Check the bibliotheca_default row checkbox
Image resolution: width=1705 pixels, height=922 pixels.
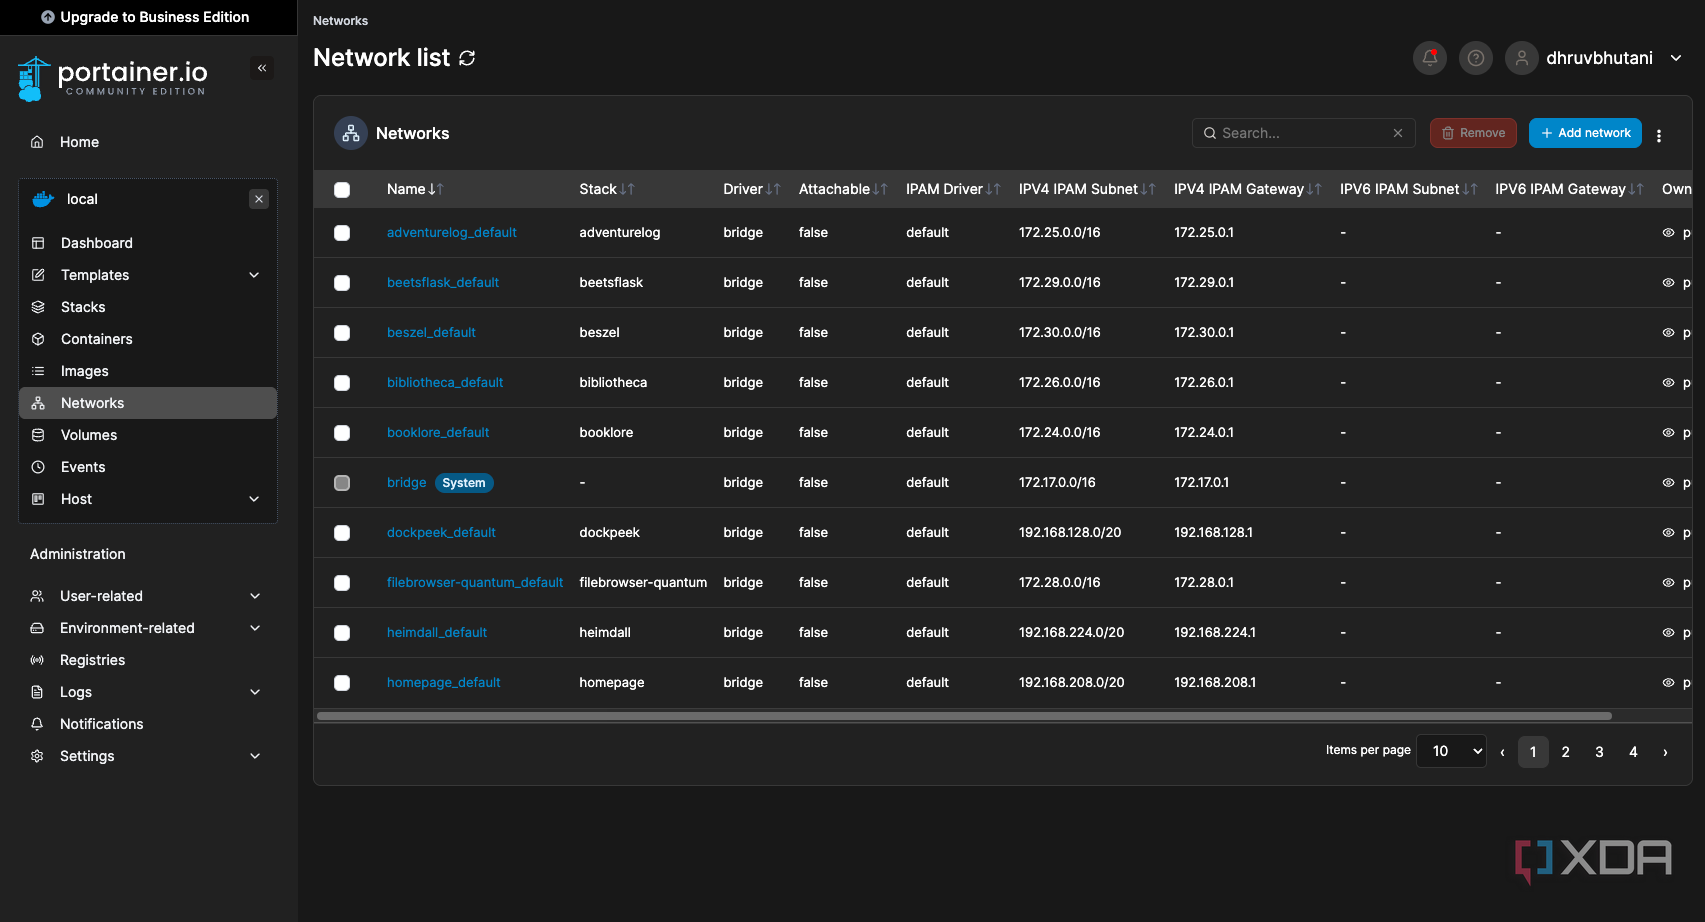click(342, 383)
